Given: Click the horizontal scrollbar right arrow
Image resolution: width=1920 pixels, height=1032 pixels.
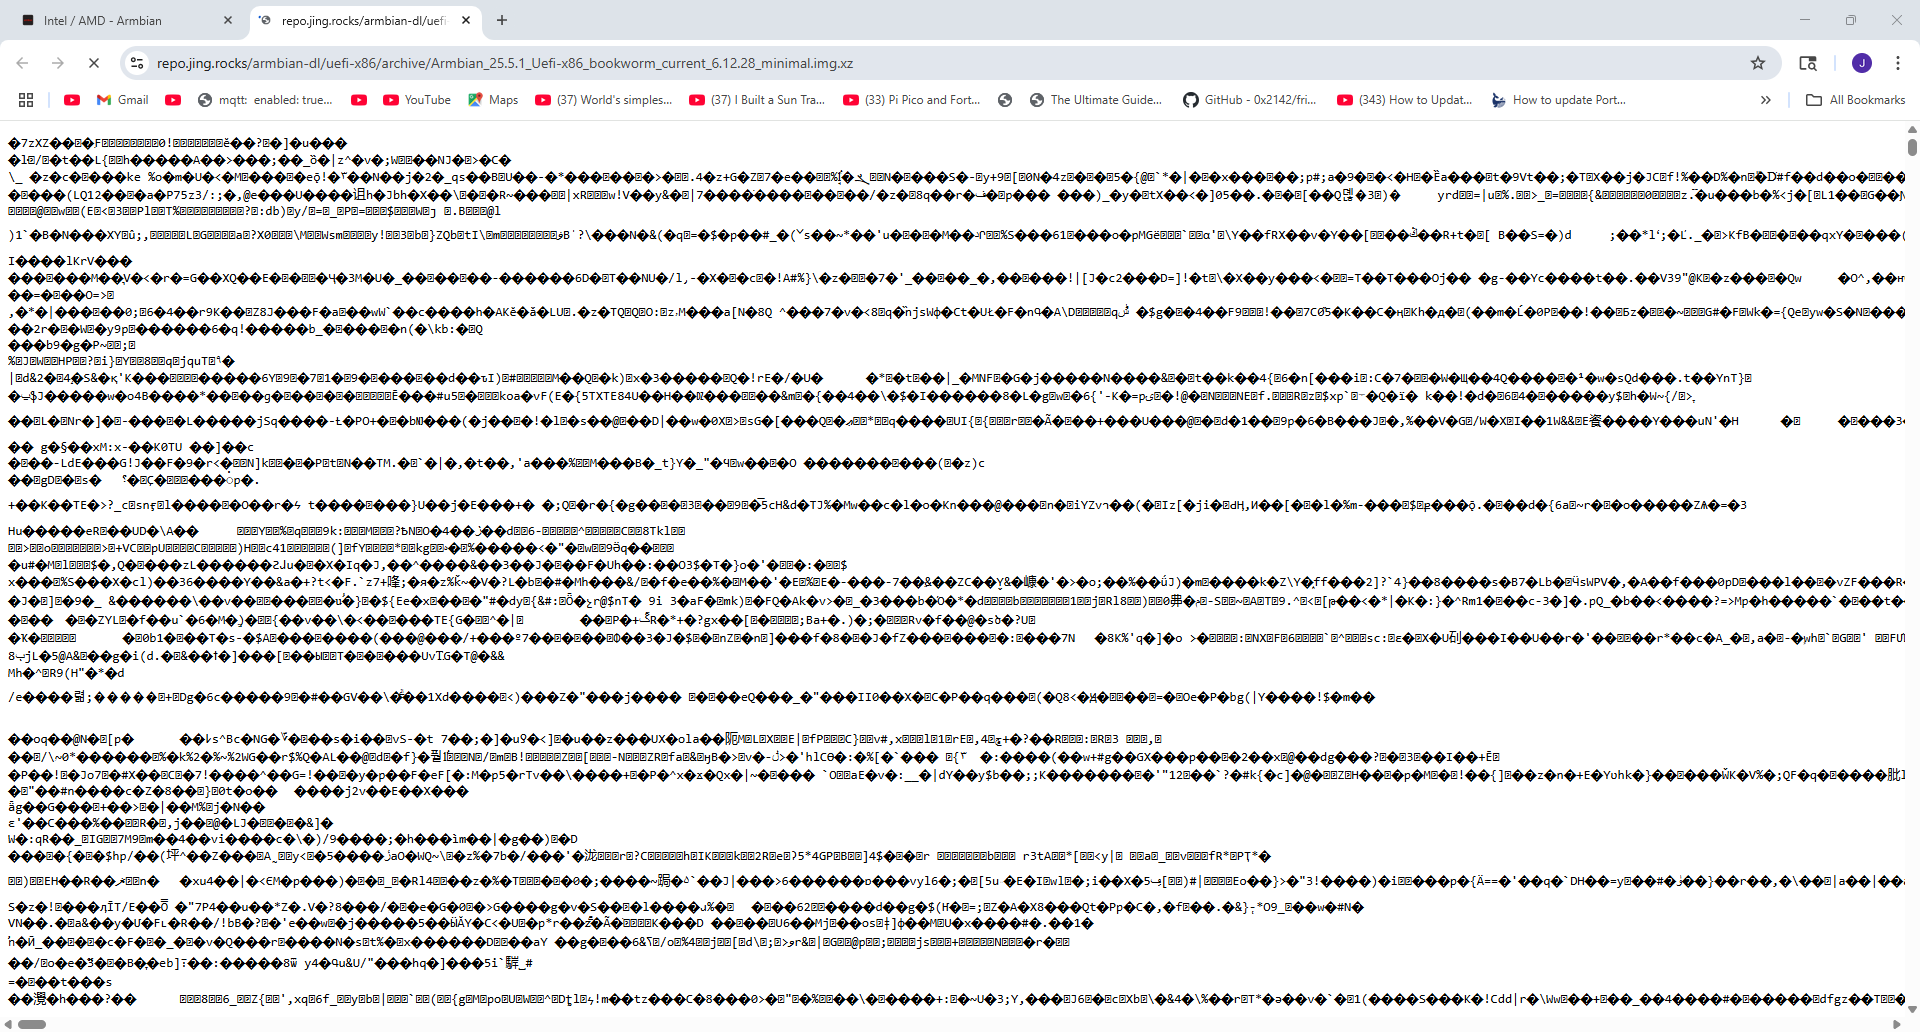Looking at the screenshot, I should (x=1897, y=1024).
